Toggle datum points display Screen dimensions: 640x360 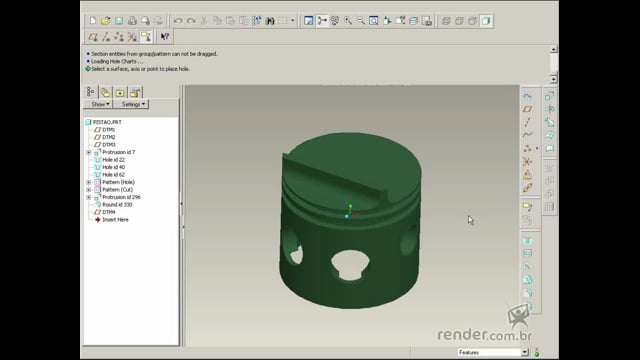pyautogui.click(x=119, y=37)
